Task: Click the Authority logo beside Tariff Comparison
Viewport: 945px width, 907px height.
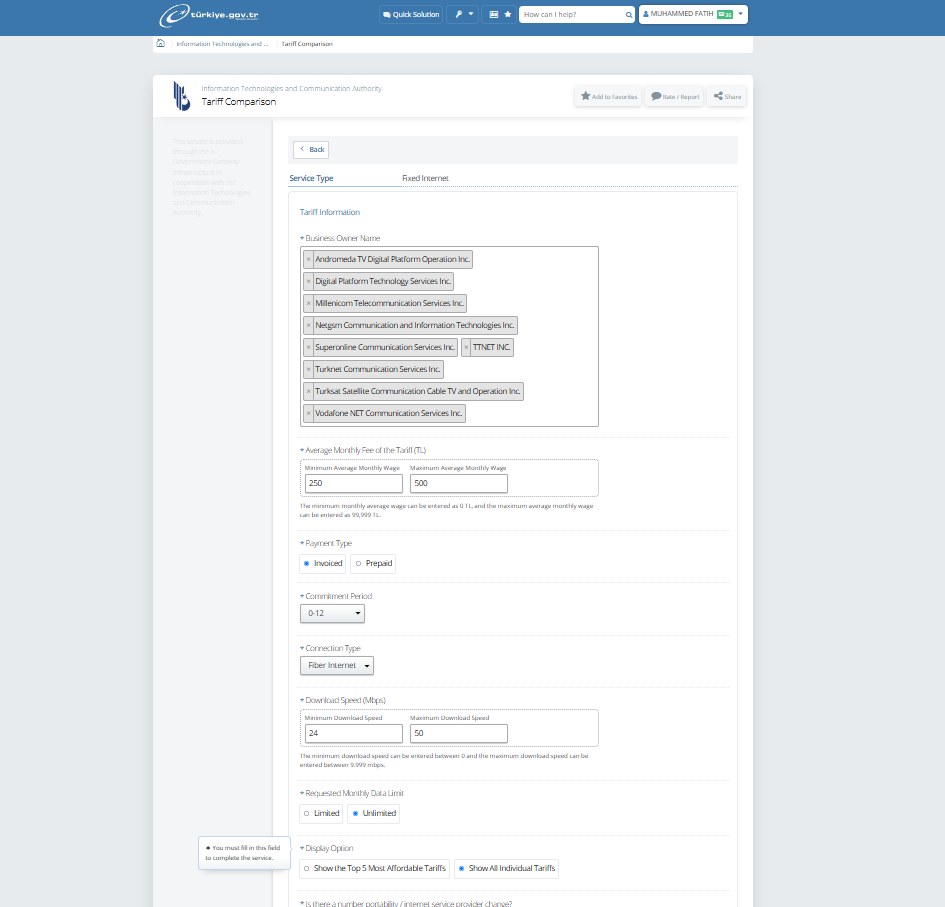Action: coord(181,96)
